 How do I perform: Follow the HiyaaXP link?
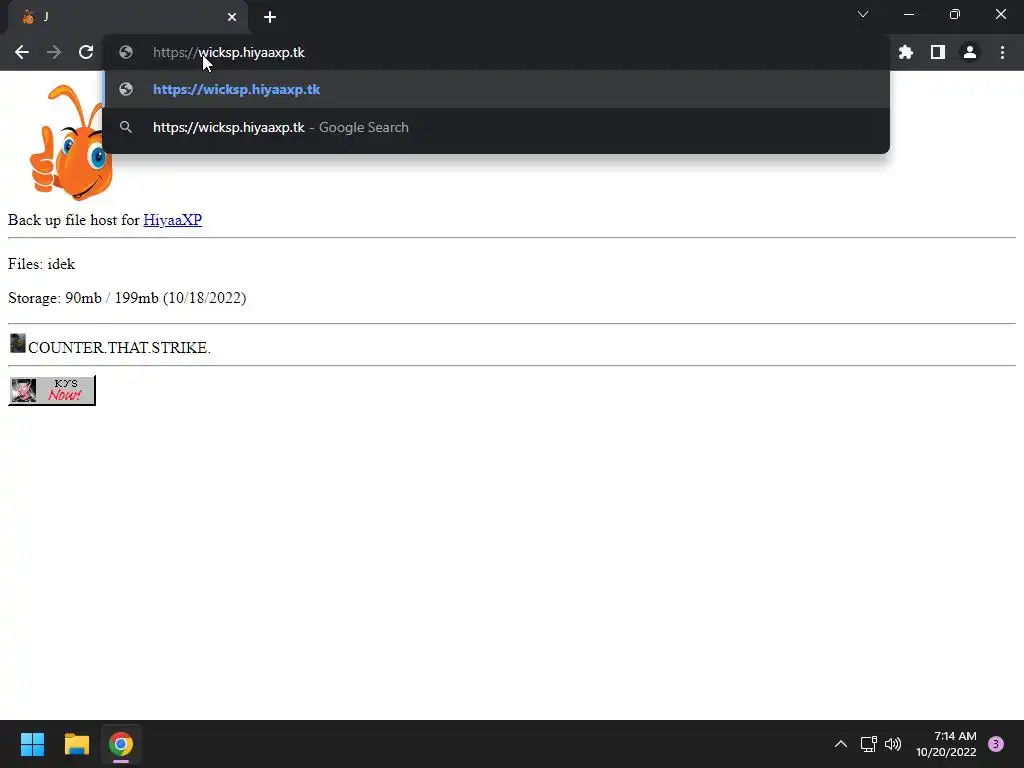pyautogui.click(x=172, y=220)
